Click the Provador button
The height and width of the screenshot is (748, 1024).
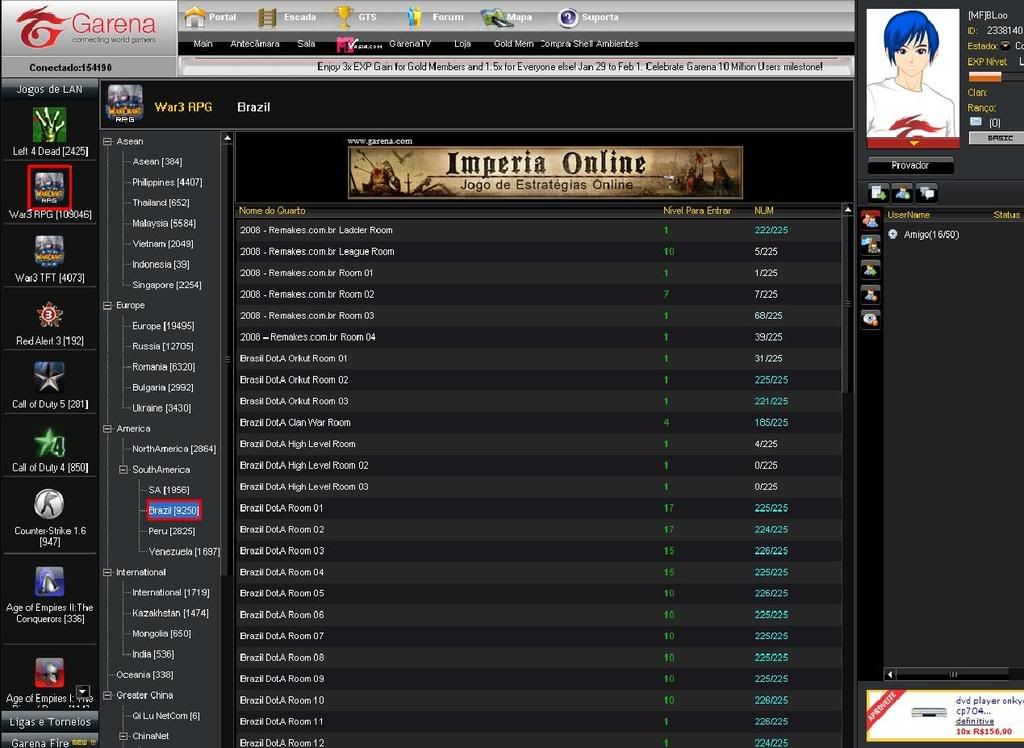coord(910,165)
